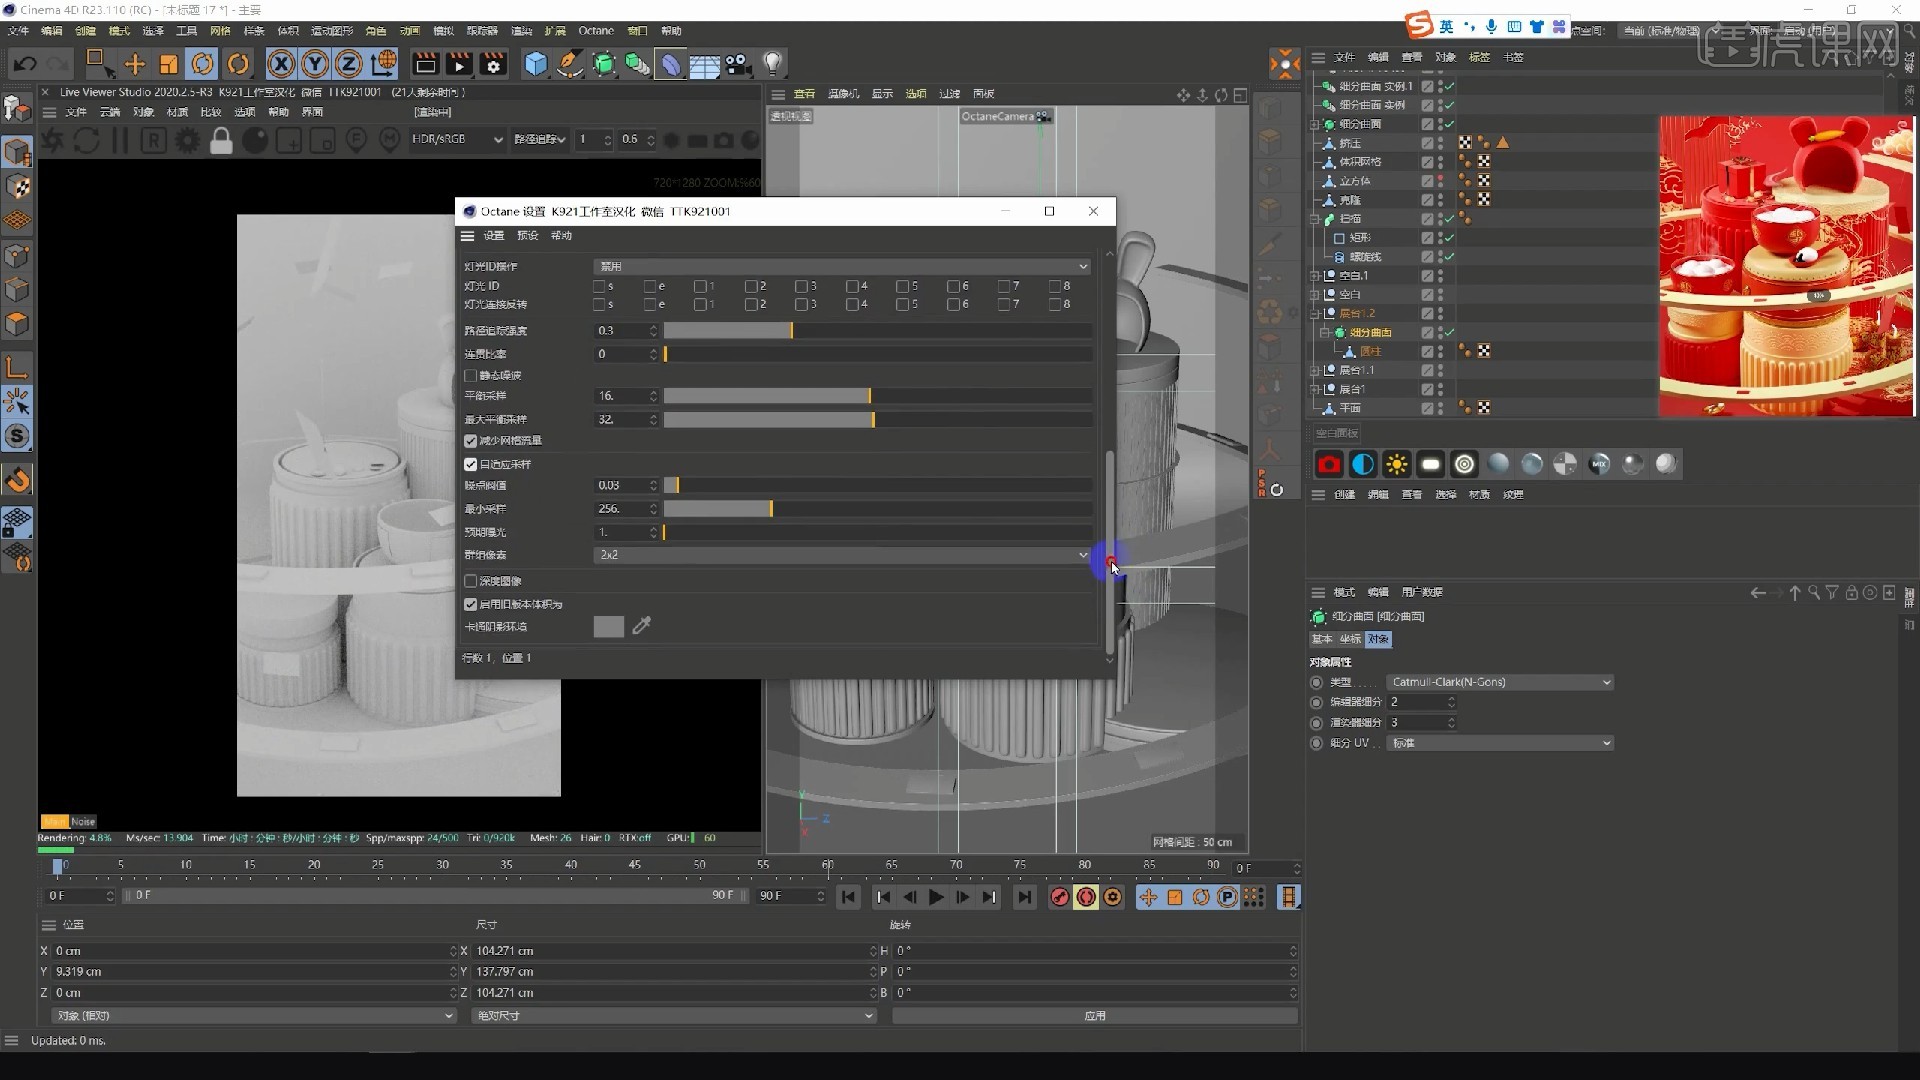1920x1080 pixels.
Task: Expand the 展台1.1 object tree node
Action: pyautogui.click(x=1314, y=370)
